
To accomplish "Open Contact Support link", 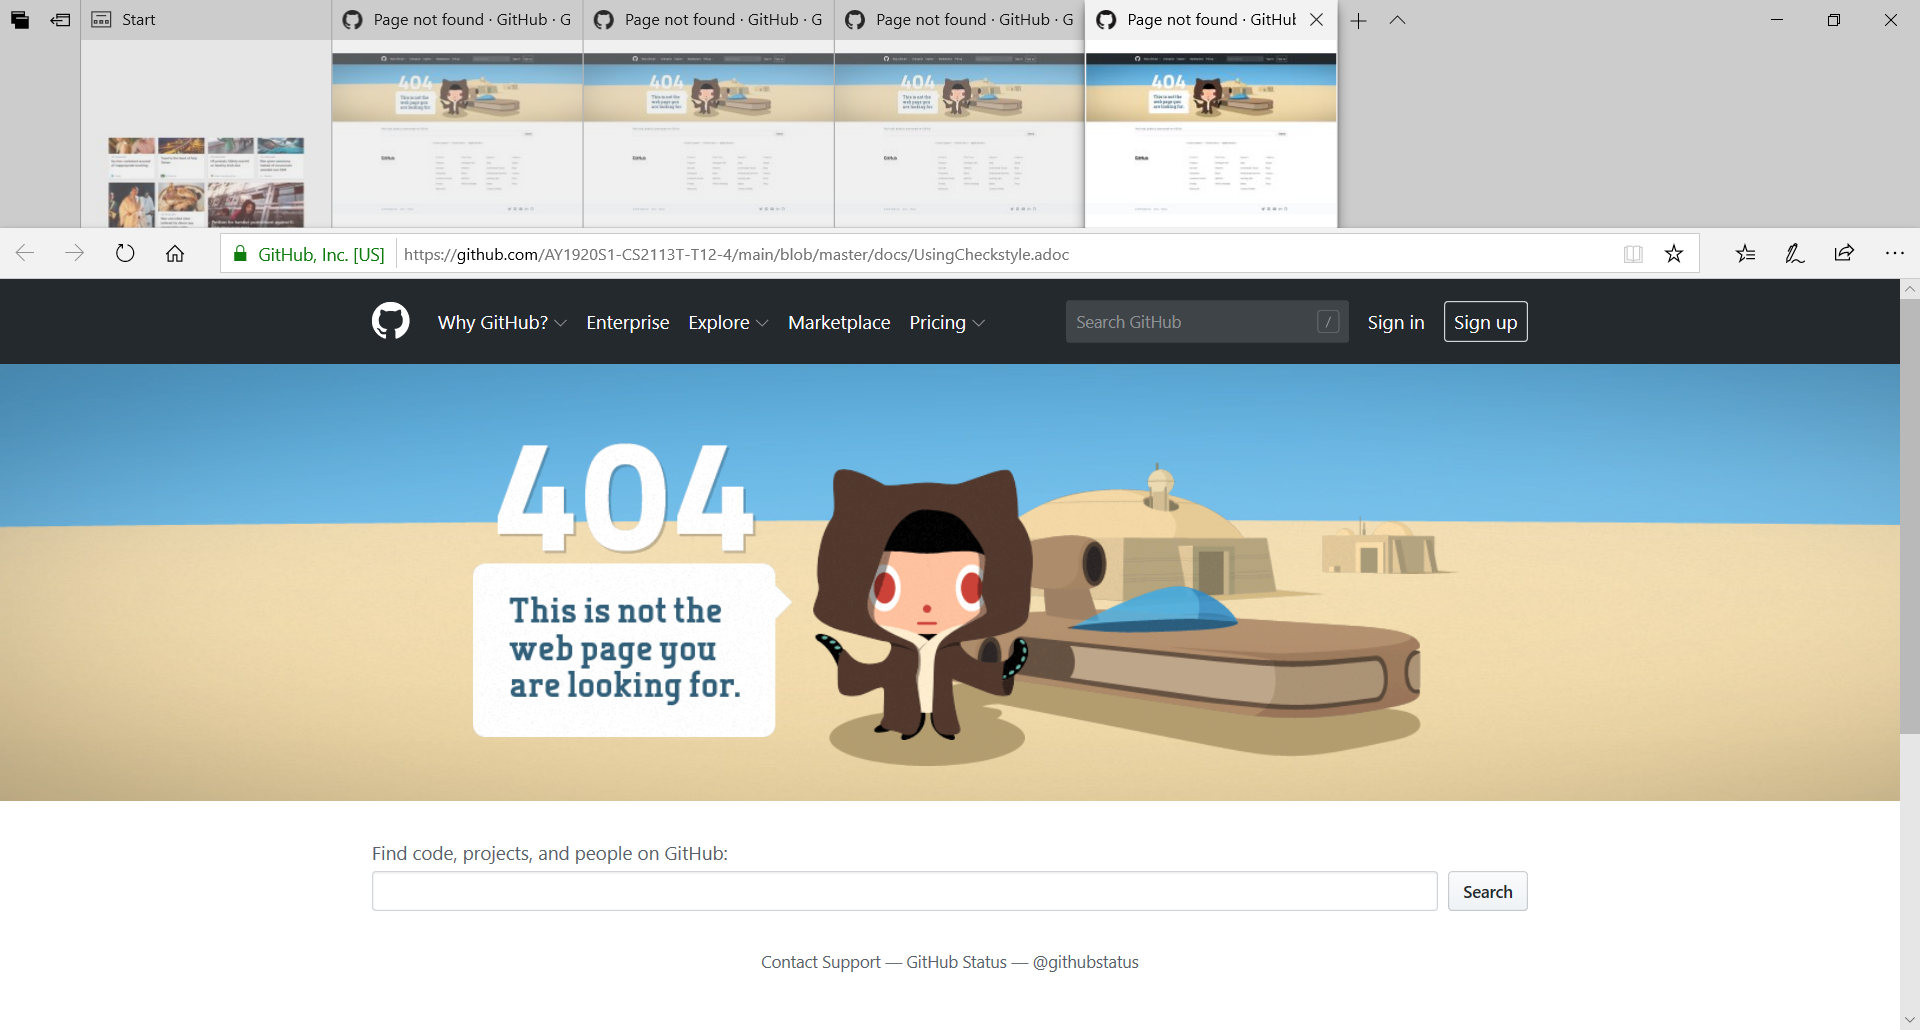I will click(821, 962).
